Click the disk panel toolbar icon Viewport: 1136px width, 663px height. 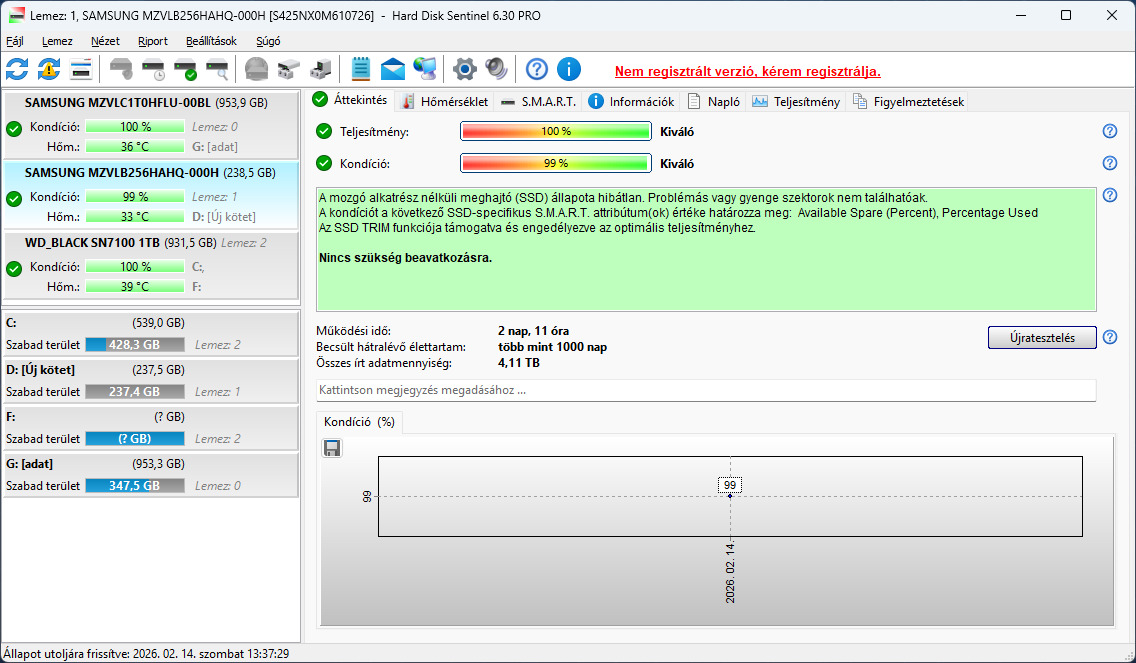point(81,70)
